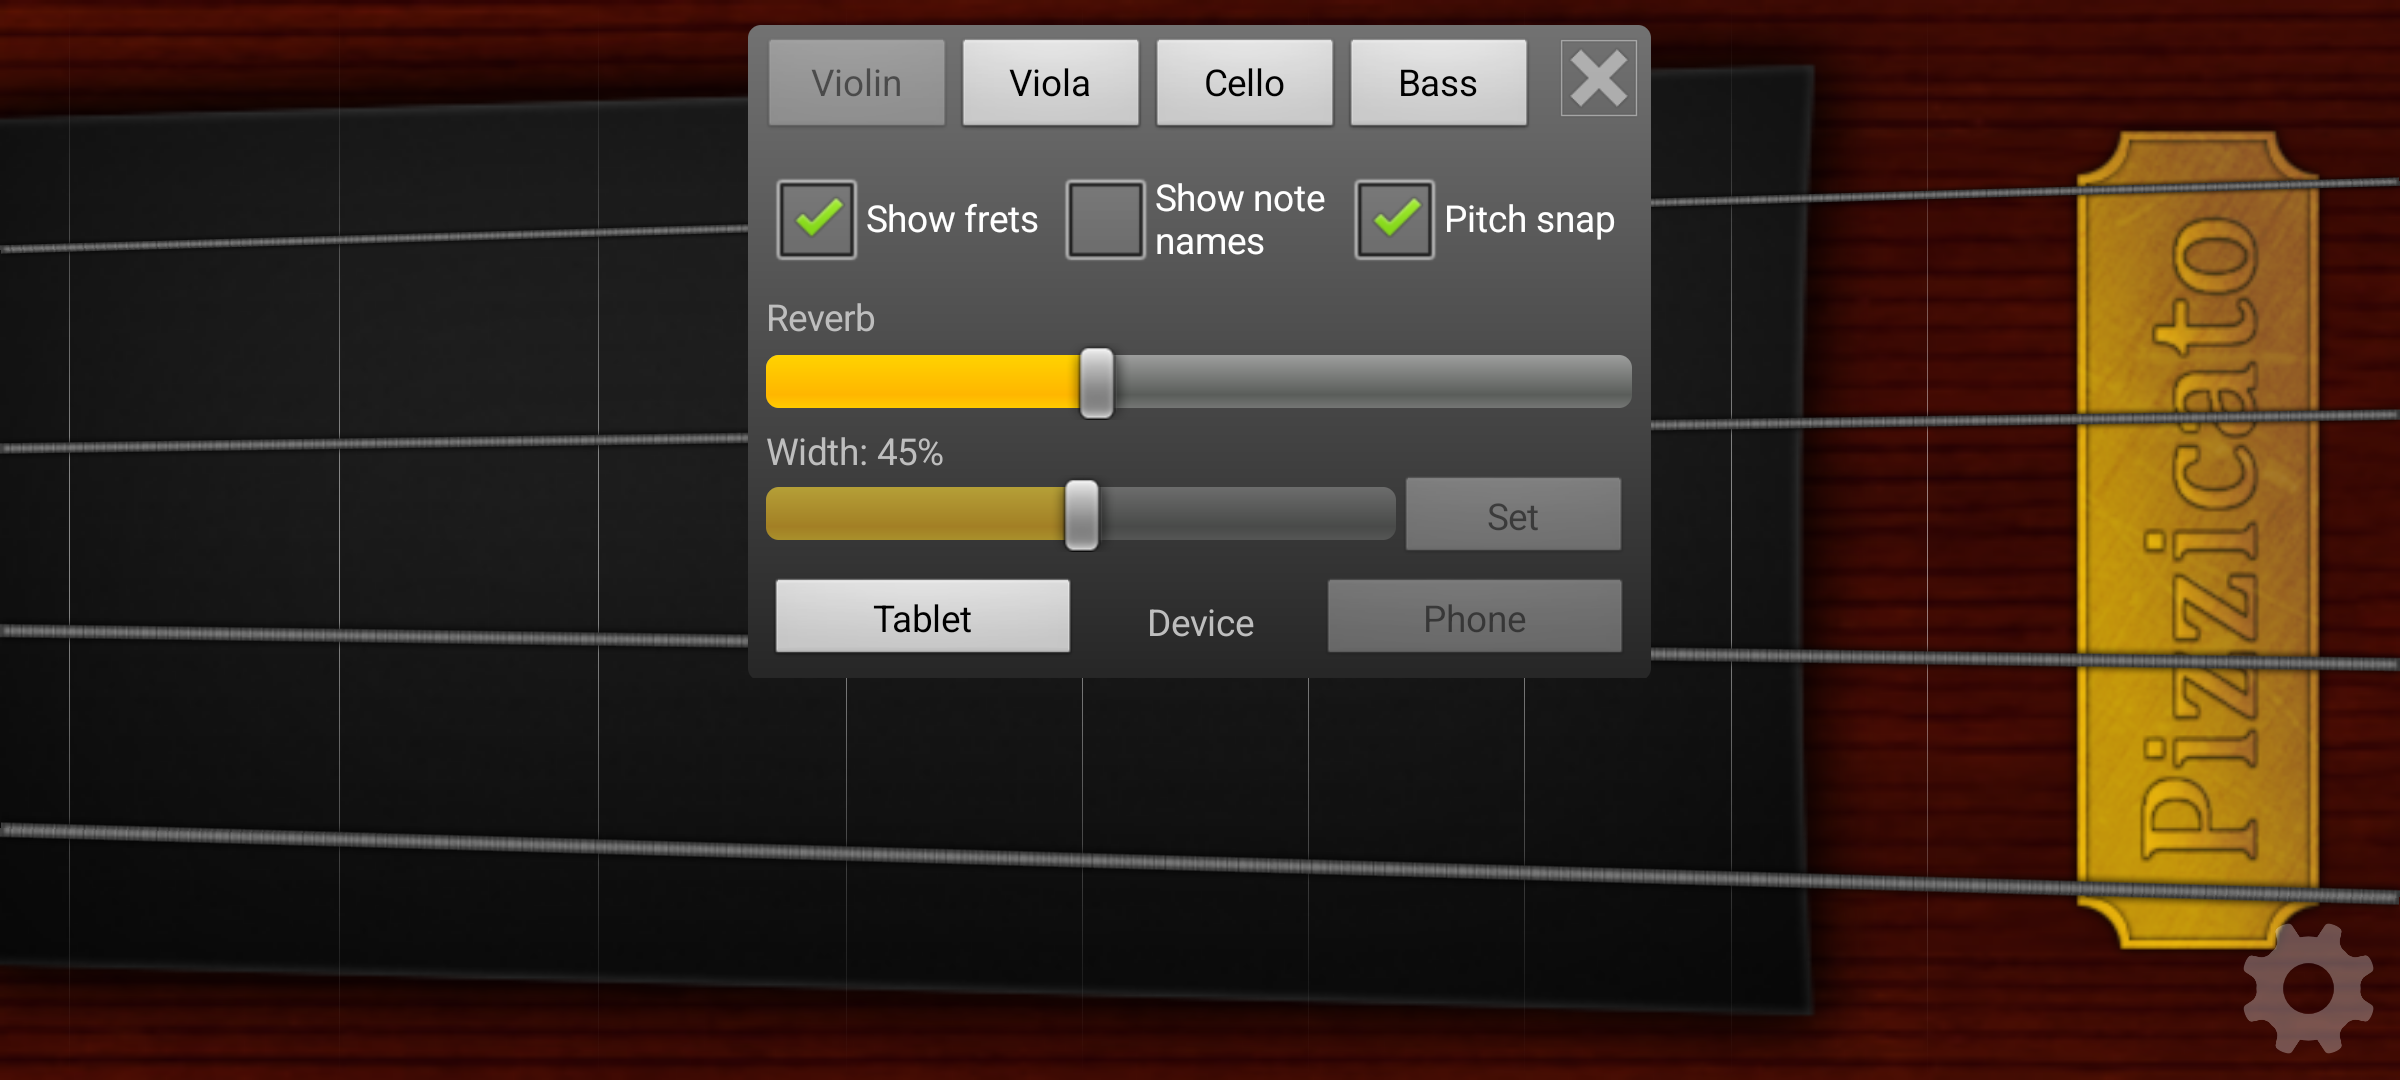The height and width of the screenshot is (1080, 2400).
Task: Open settings with the gear icon
Action: (2306, 988)
